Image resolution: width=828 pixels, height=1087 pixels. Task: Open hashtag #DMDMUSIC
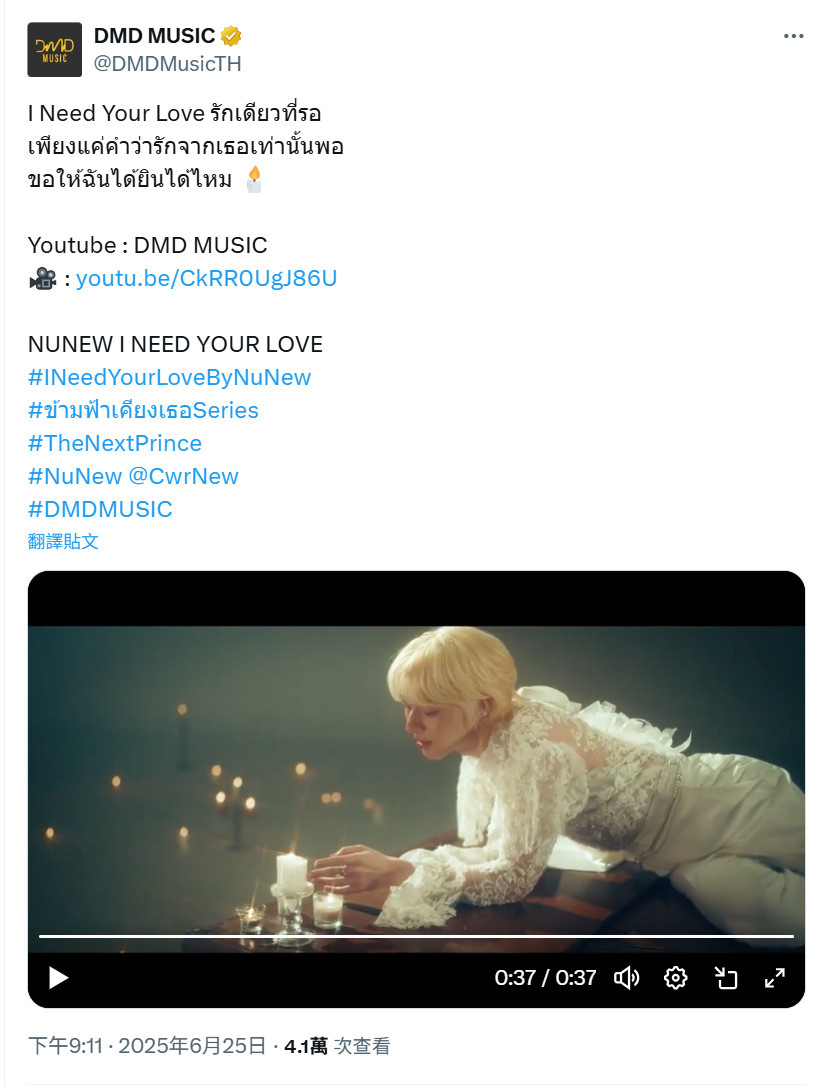(100, 509)
